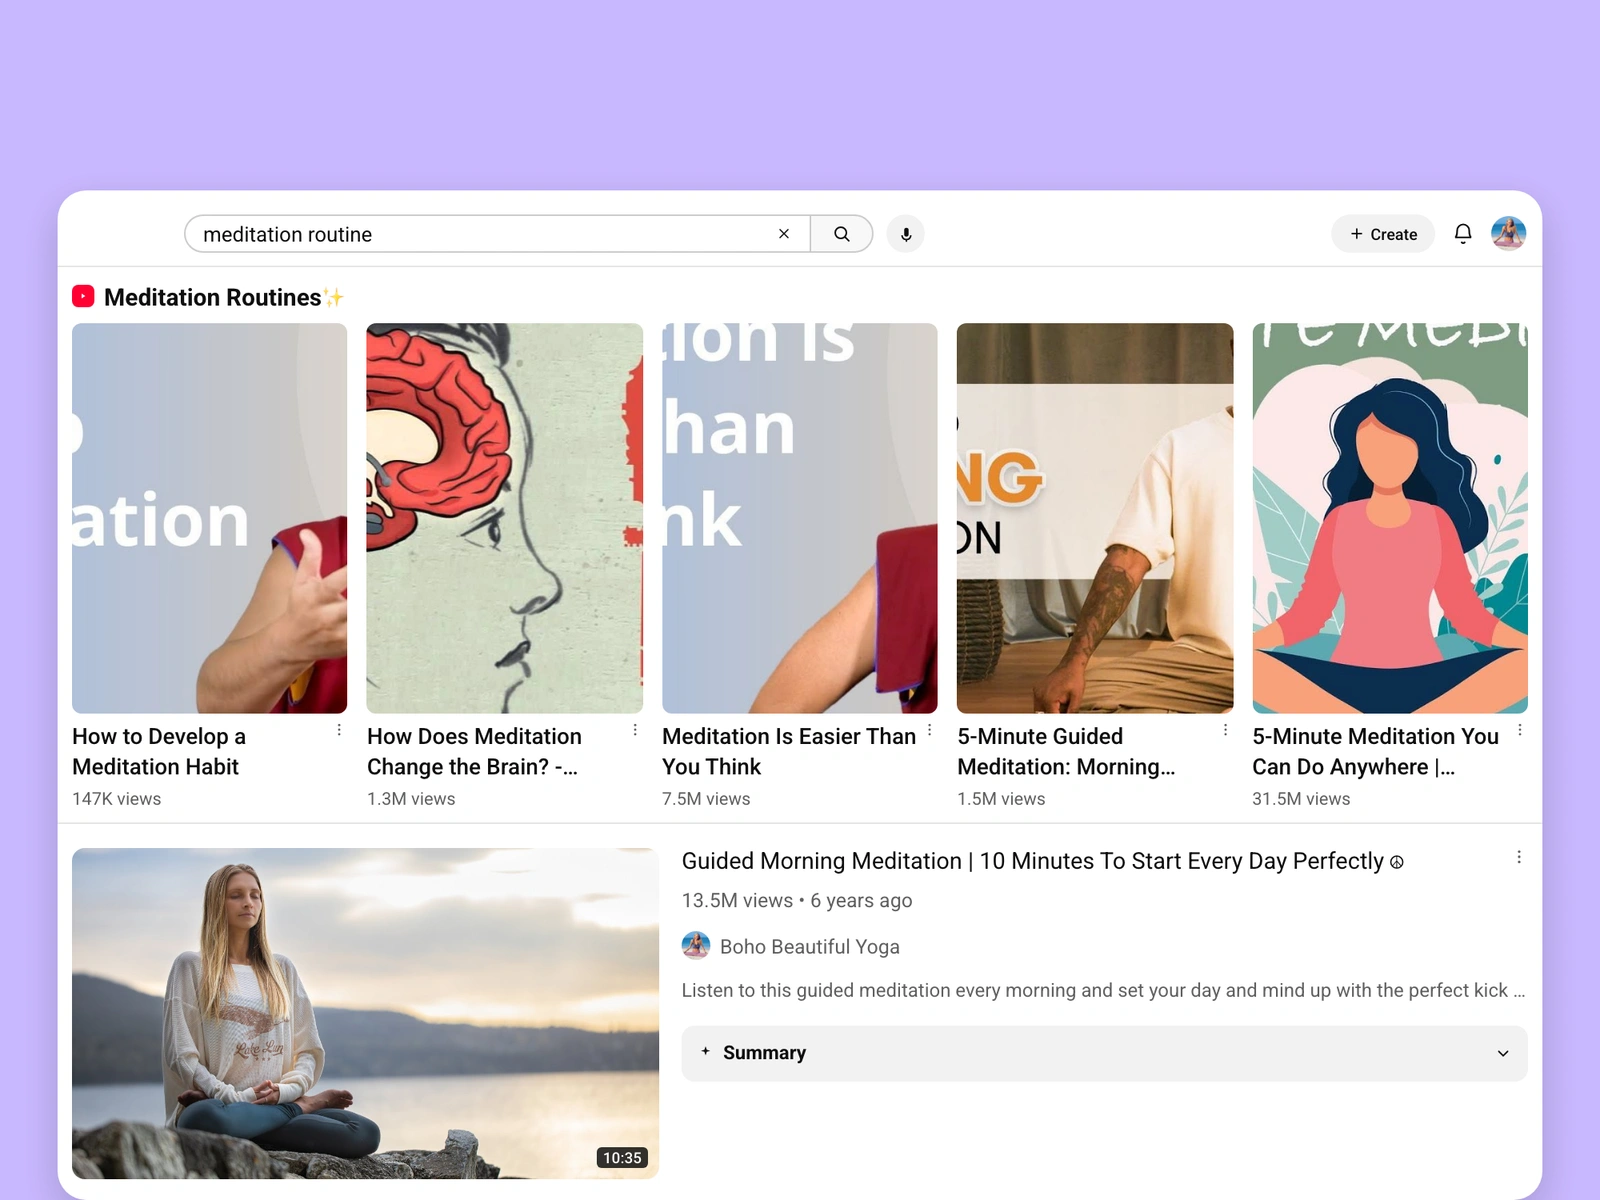Open options for '5-Minute Guided Meditation: Morning'

point(1225,730)
